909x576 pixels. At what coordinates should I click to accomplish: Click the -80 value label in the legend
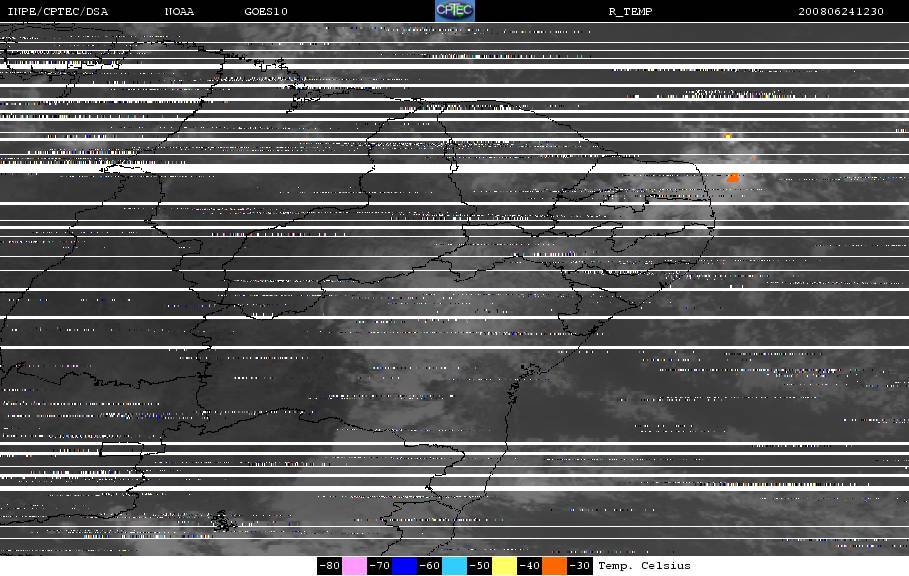pos(329,566)
